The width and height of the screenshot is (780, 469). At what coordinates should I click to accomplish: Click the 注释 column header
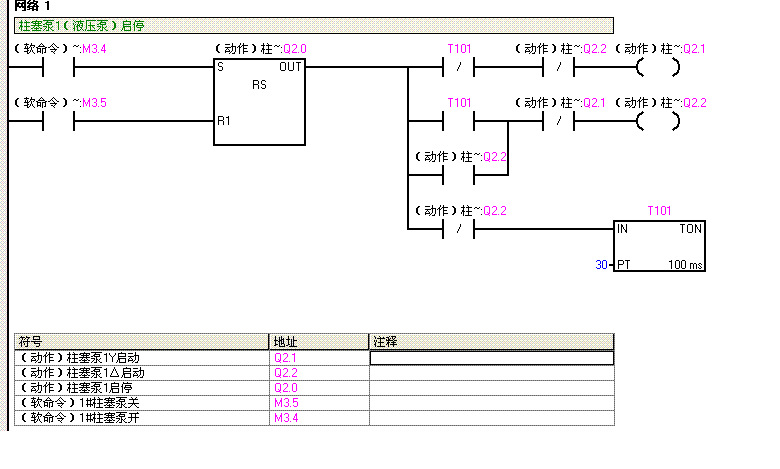(x=491, y=341)
